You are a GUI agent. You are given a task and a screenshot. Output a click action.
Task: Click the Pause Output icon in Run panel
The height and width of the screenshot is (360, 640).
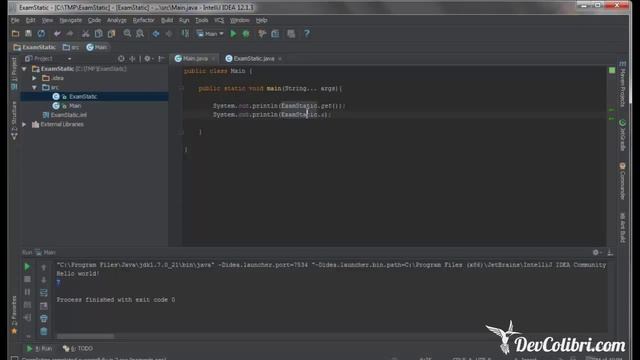coord(27,292)
